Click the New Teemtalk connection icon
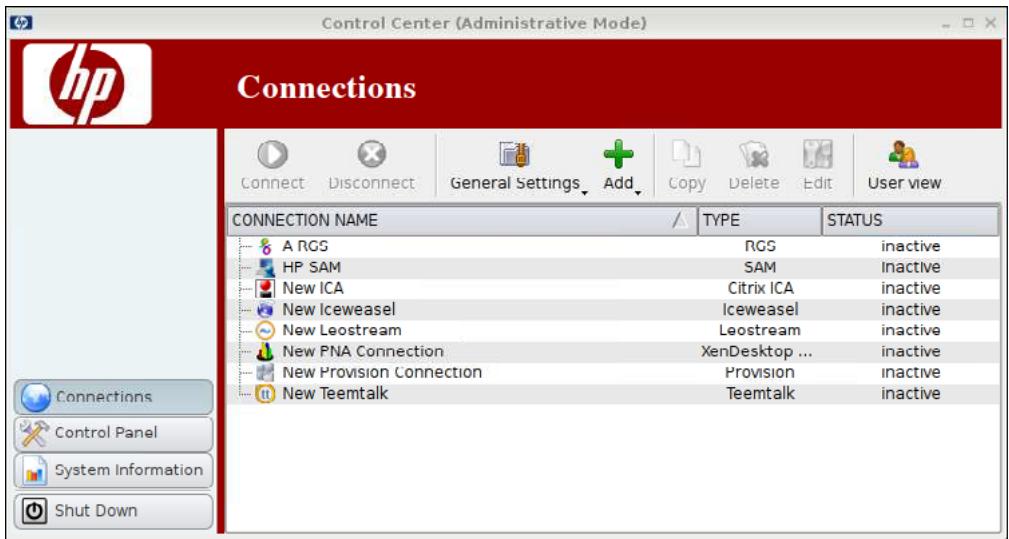The width and height of the screenshot is (1009, 539). pyautogui.click(x=265, y=394)
